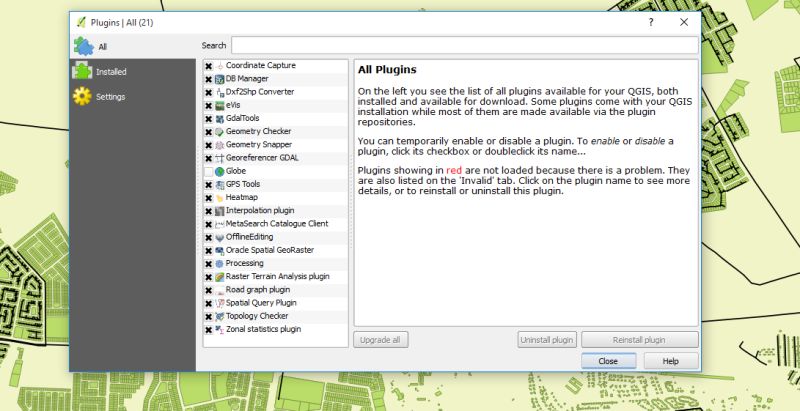The height and width of the screenshot is (411, 800).
Task: Click the Globe plugin icon
Action: click(219, 171)
